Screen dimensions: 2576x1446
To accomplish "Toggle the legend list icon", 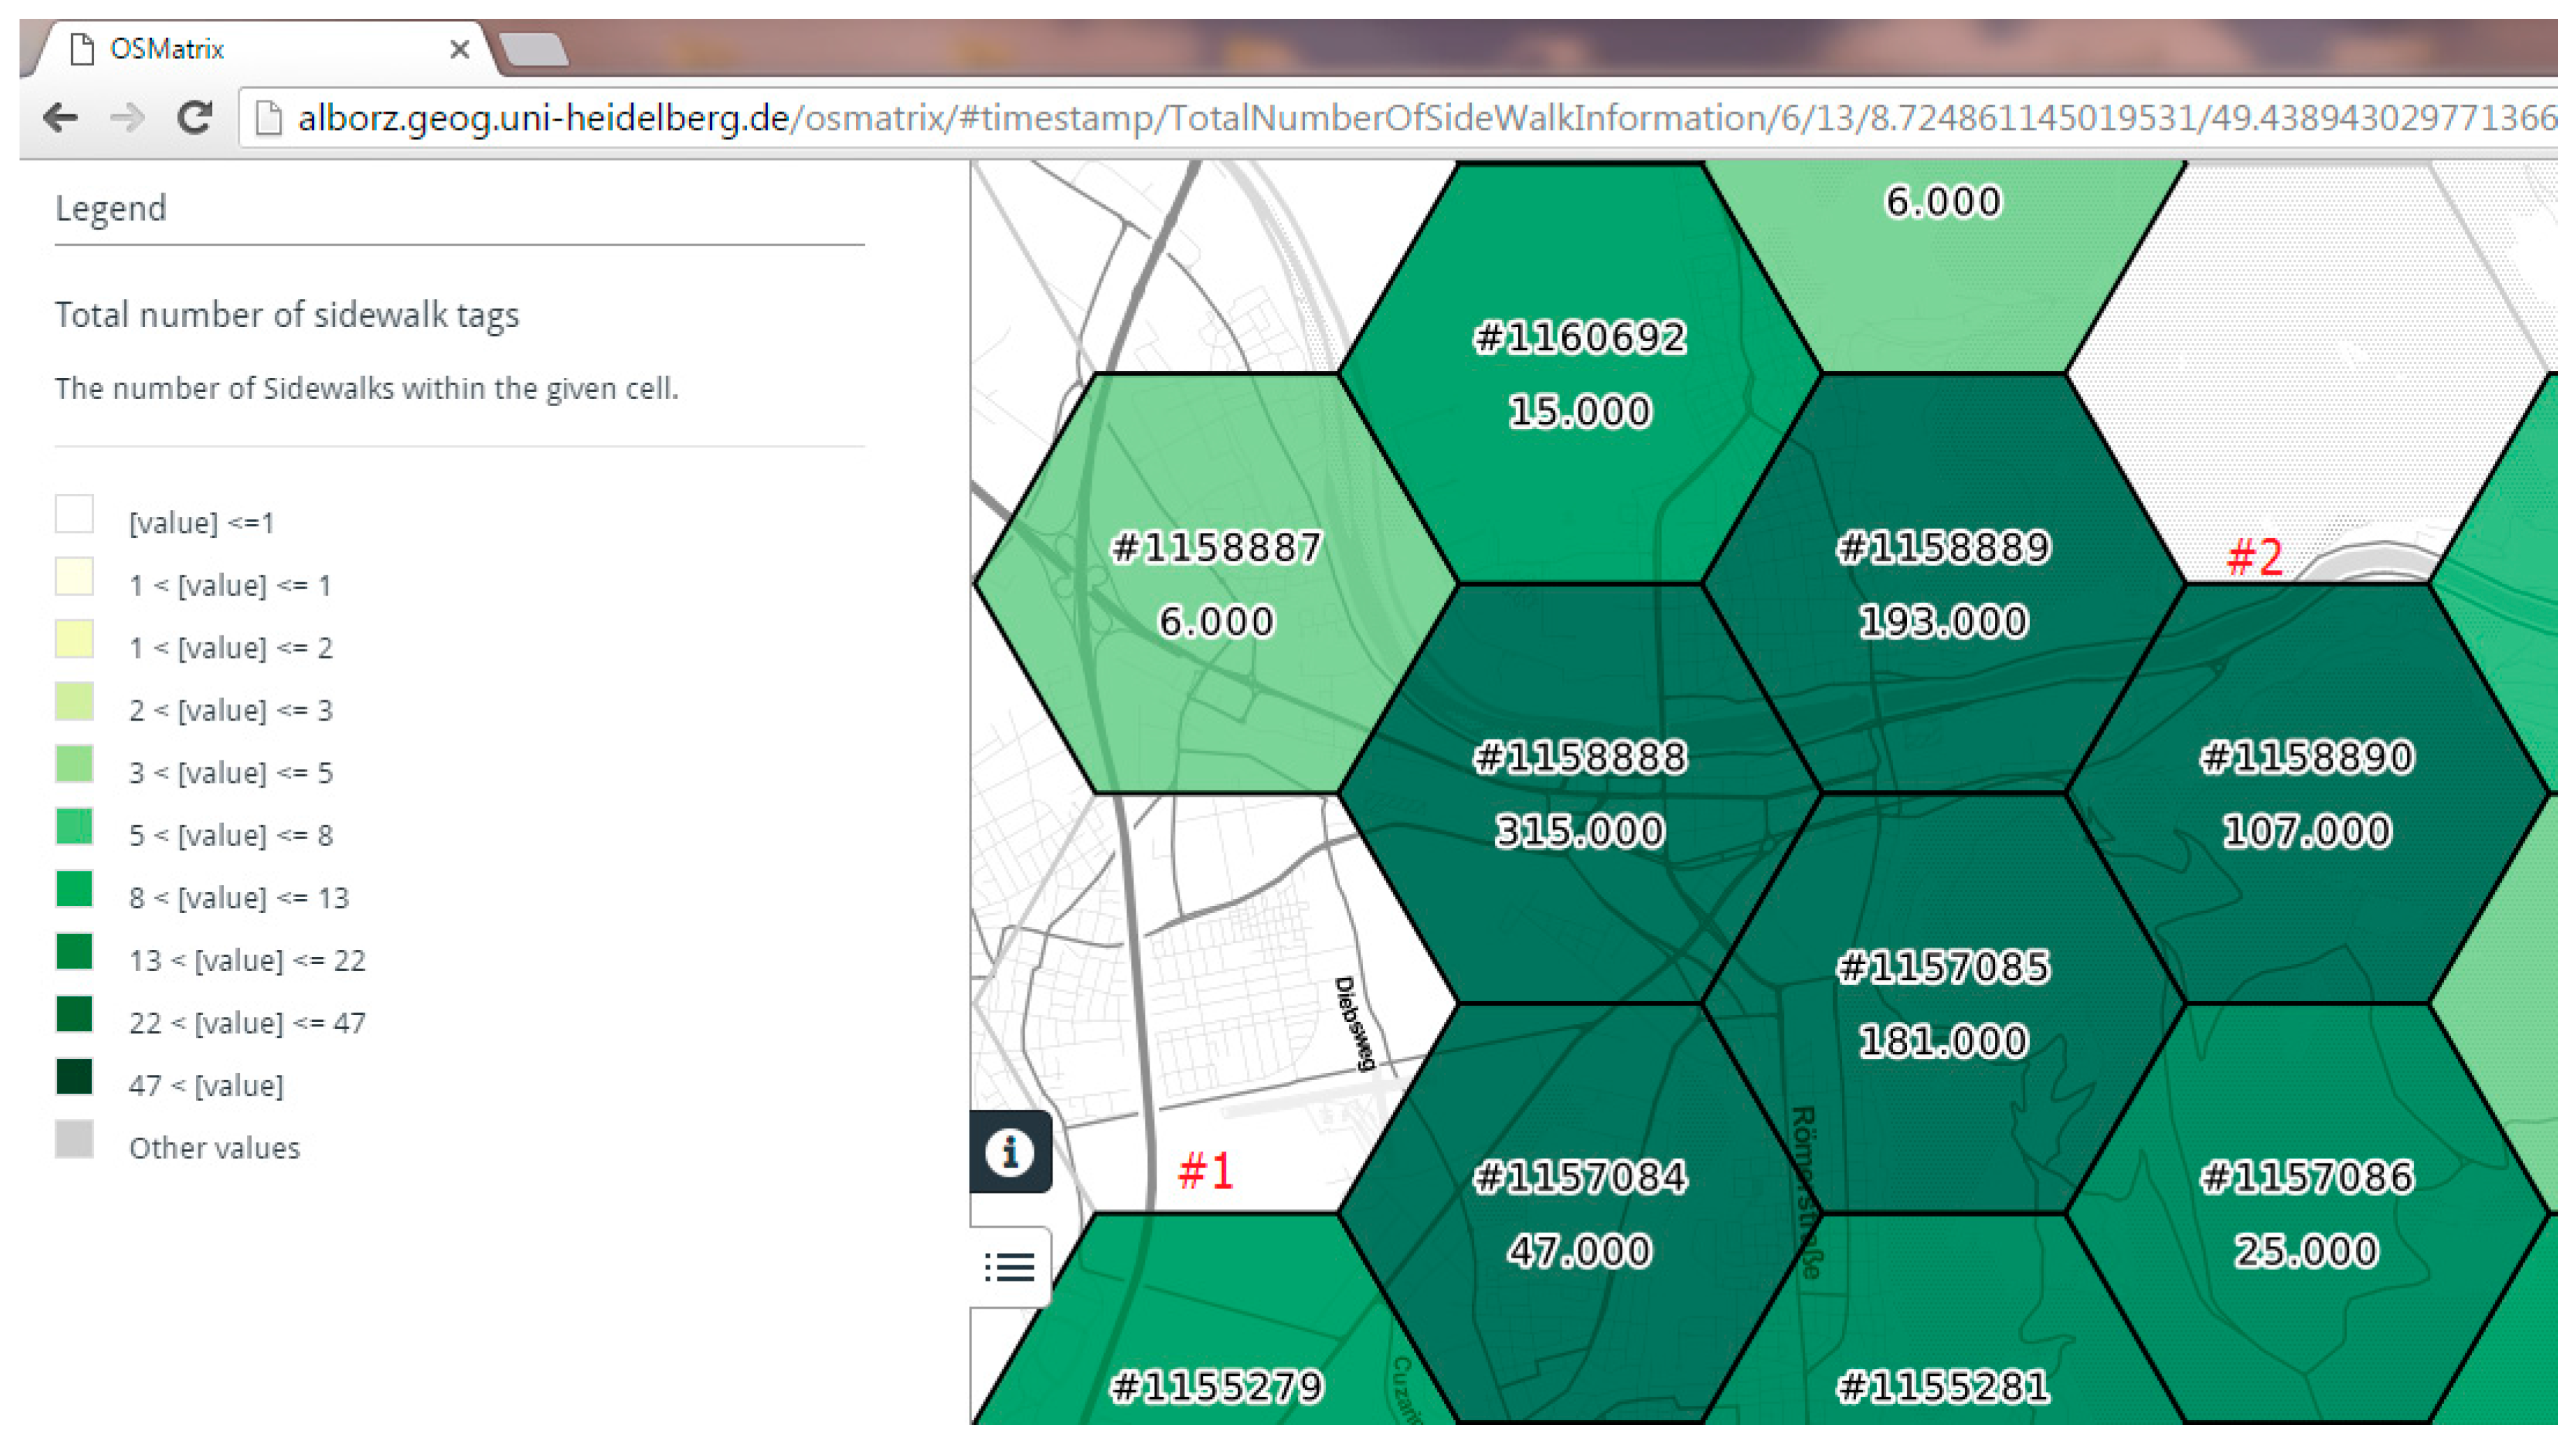I will (1010, 1267).
